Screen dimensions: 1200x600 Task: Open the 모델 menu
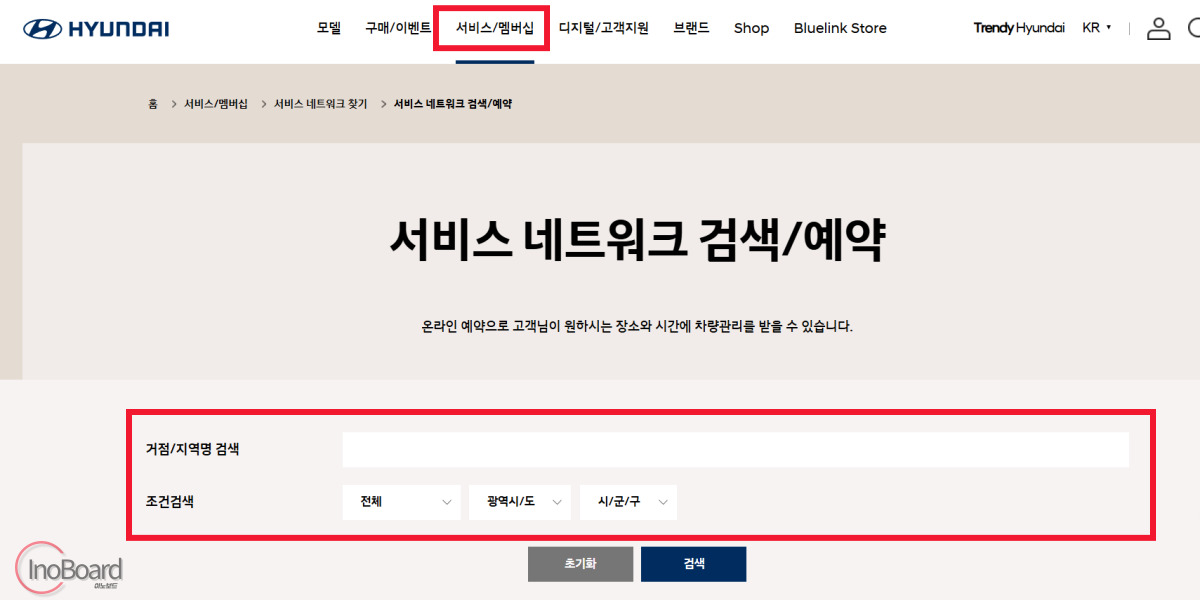[x=329, y=28]
